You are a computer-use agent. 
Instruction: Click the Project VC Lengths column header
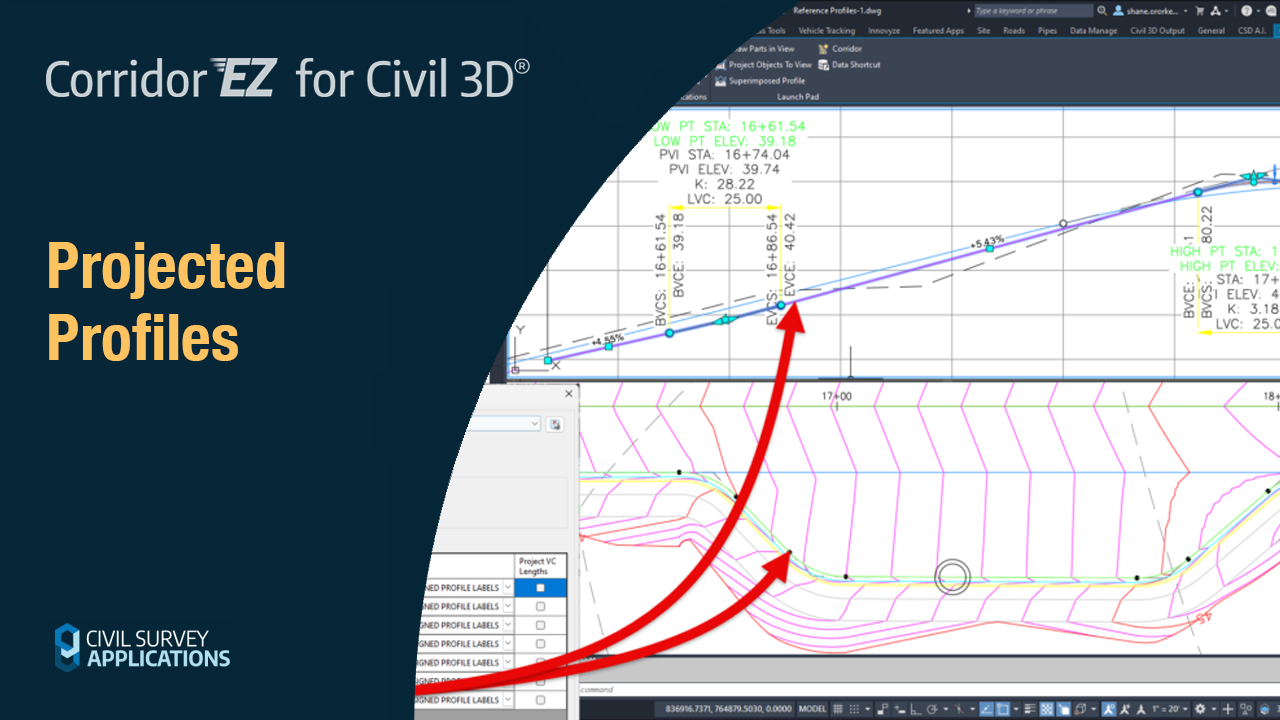pyautogui.click(x=540, y=566)
